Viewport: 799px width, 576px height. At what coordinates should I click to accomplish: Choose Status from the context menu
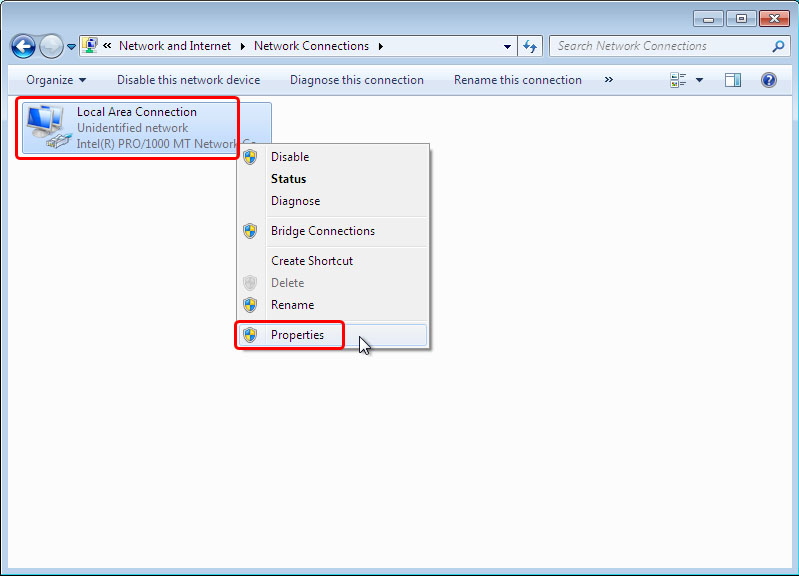tap(332, 179)
